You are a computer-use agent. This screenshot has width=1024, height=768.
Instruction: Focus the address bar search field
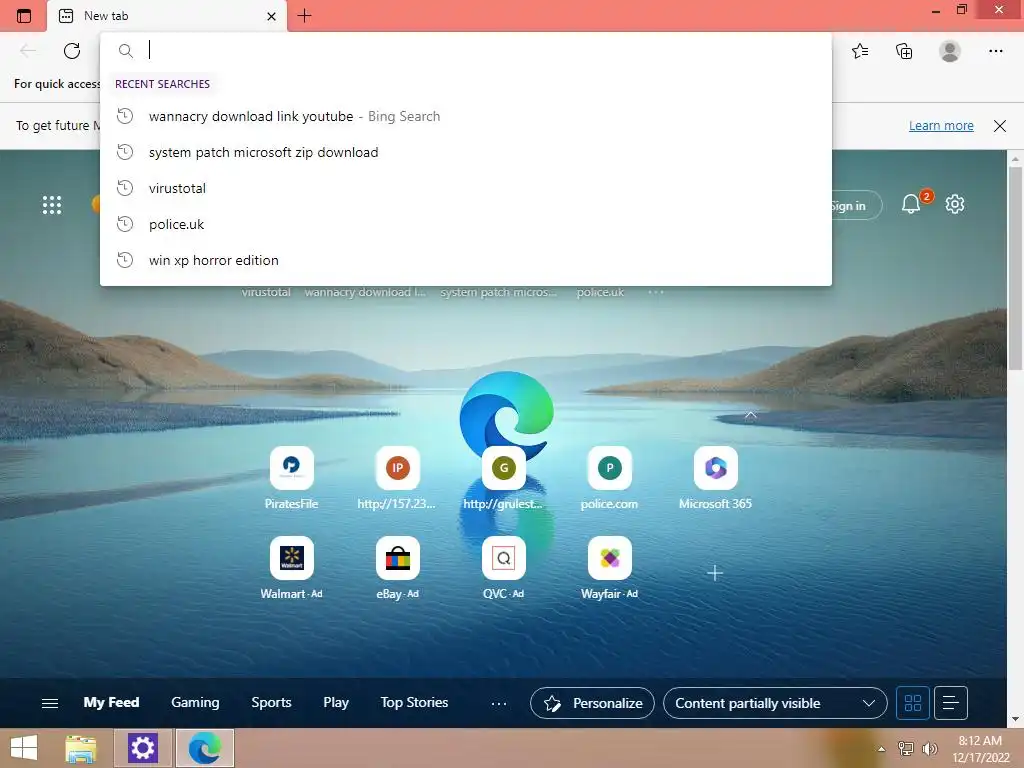pyautogui.click(x=466, y=50)
